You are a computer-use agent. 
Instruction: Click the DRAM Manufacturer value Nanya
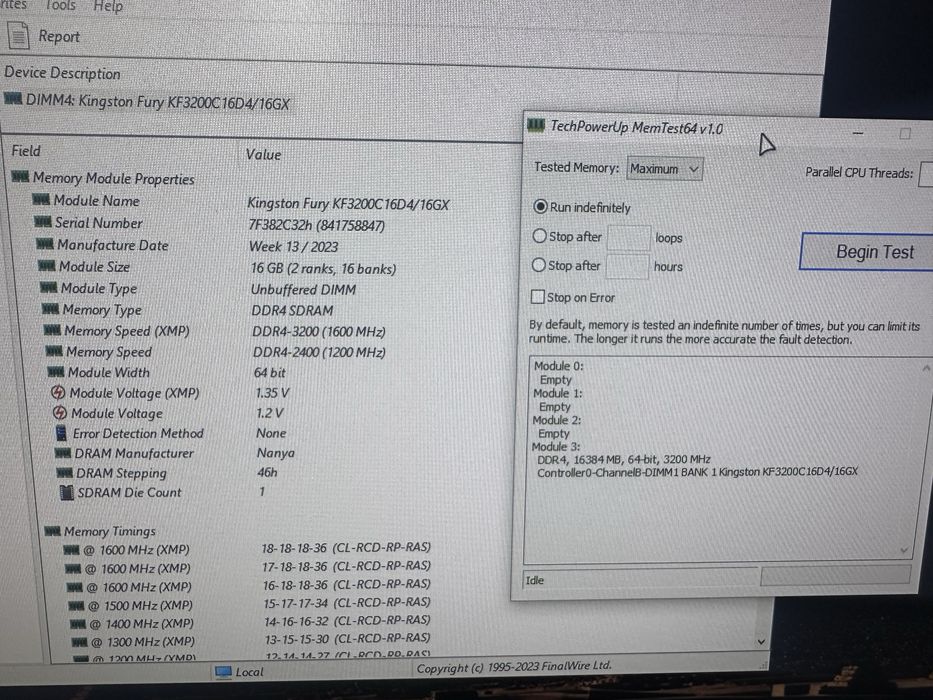point(275,453)
